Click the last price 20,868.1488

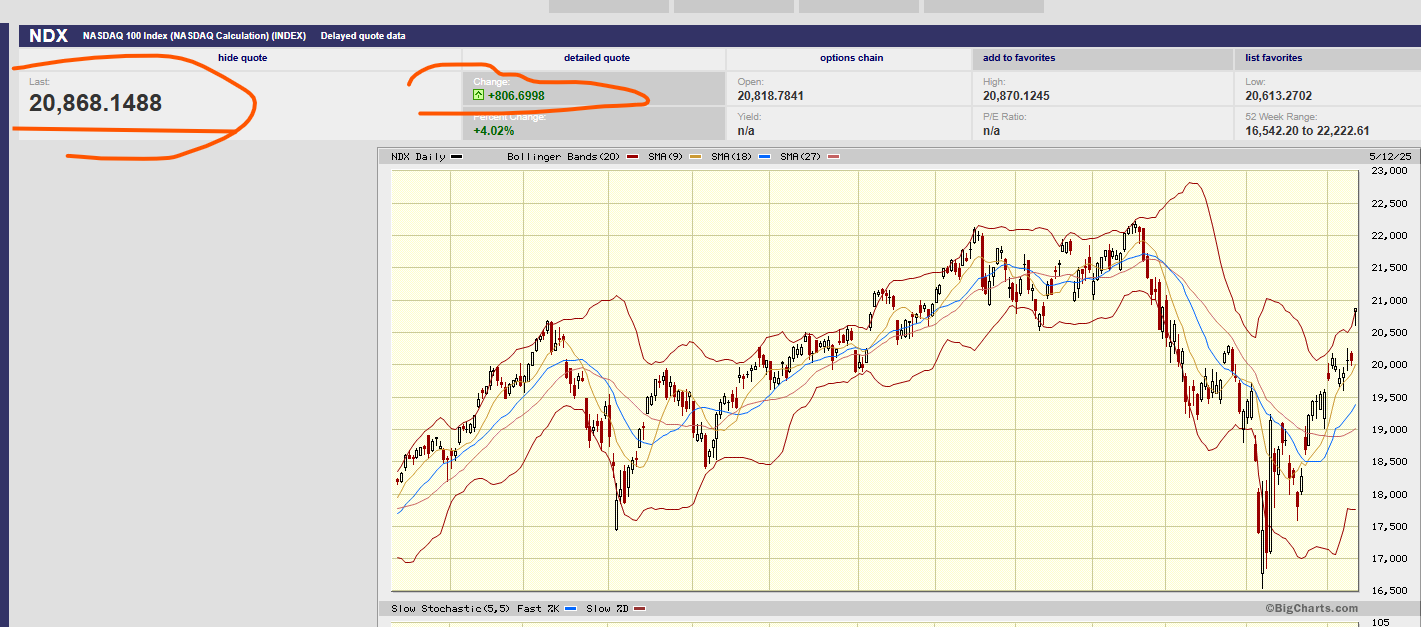click(x=96, y=103)
